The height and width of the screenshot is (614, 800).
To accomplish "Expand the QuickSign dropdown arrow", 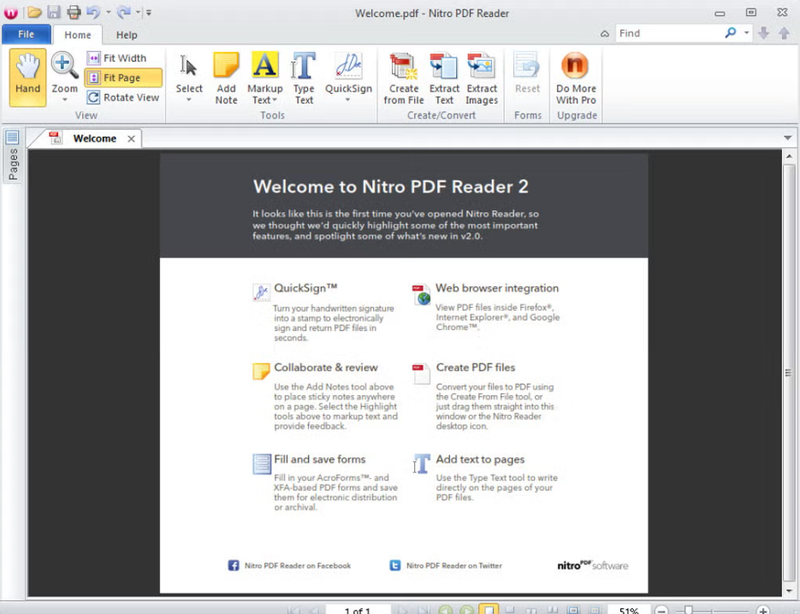I will [x=348, y=100].
